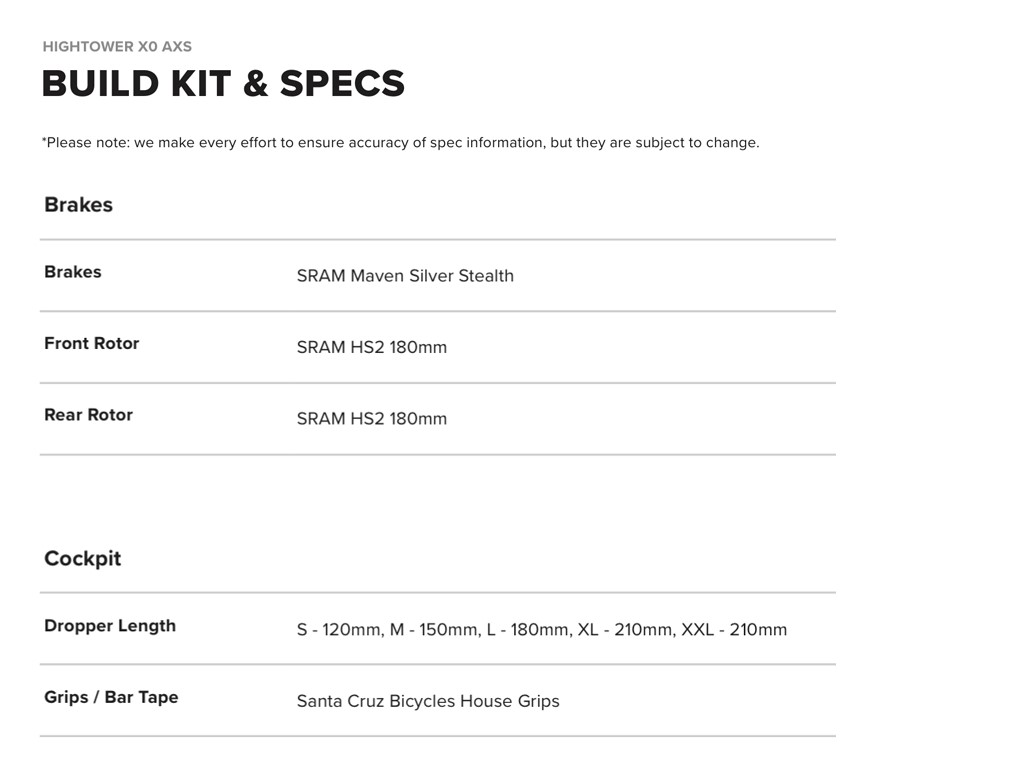Select the Cockpit section heading

(82, 559)
